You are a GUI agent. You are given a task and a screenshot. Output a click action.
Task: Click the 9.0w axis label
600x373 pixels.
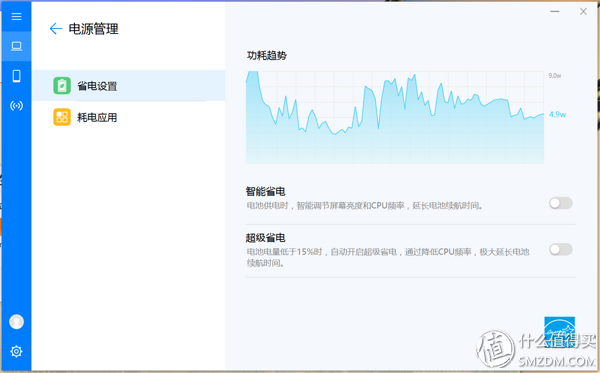tap(554, 76)
